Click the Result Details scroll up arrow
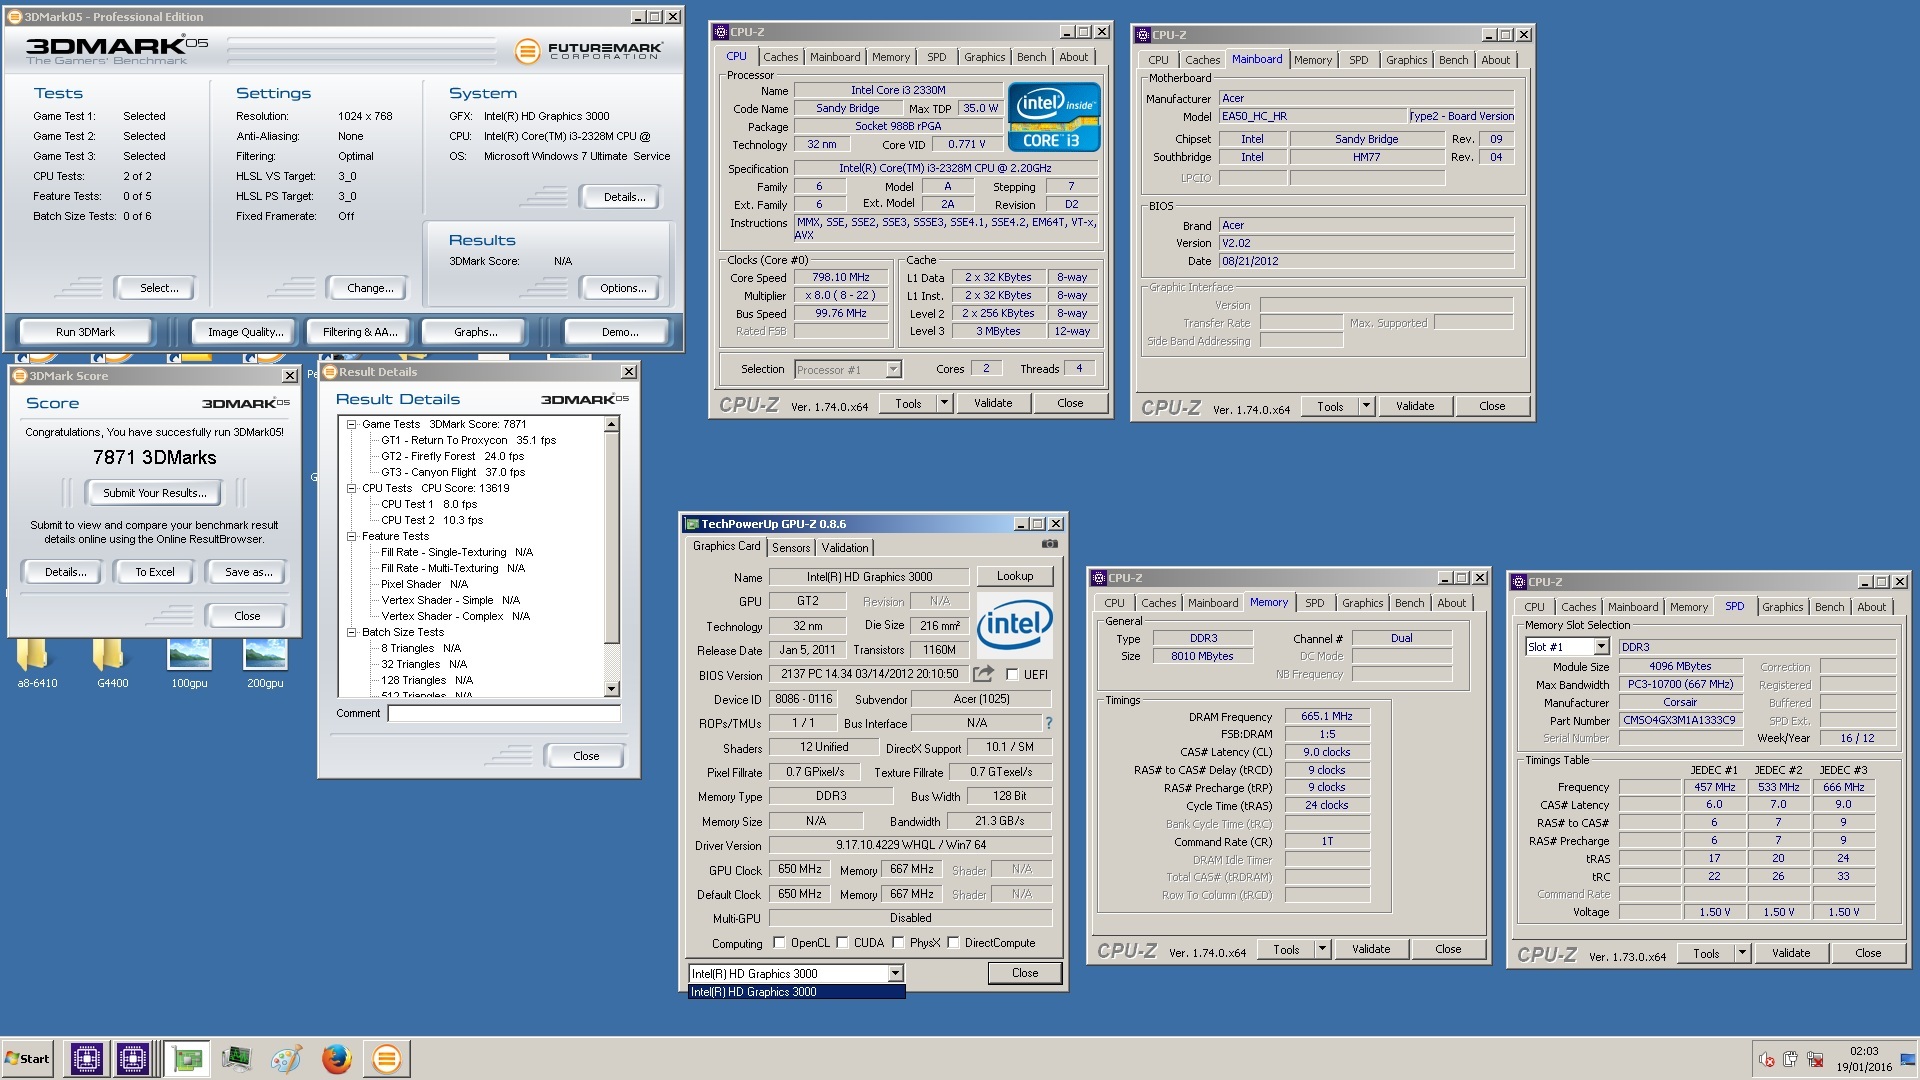This screenshot has width=1920, height=1080. [x=612, y=425]
